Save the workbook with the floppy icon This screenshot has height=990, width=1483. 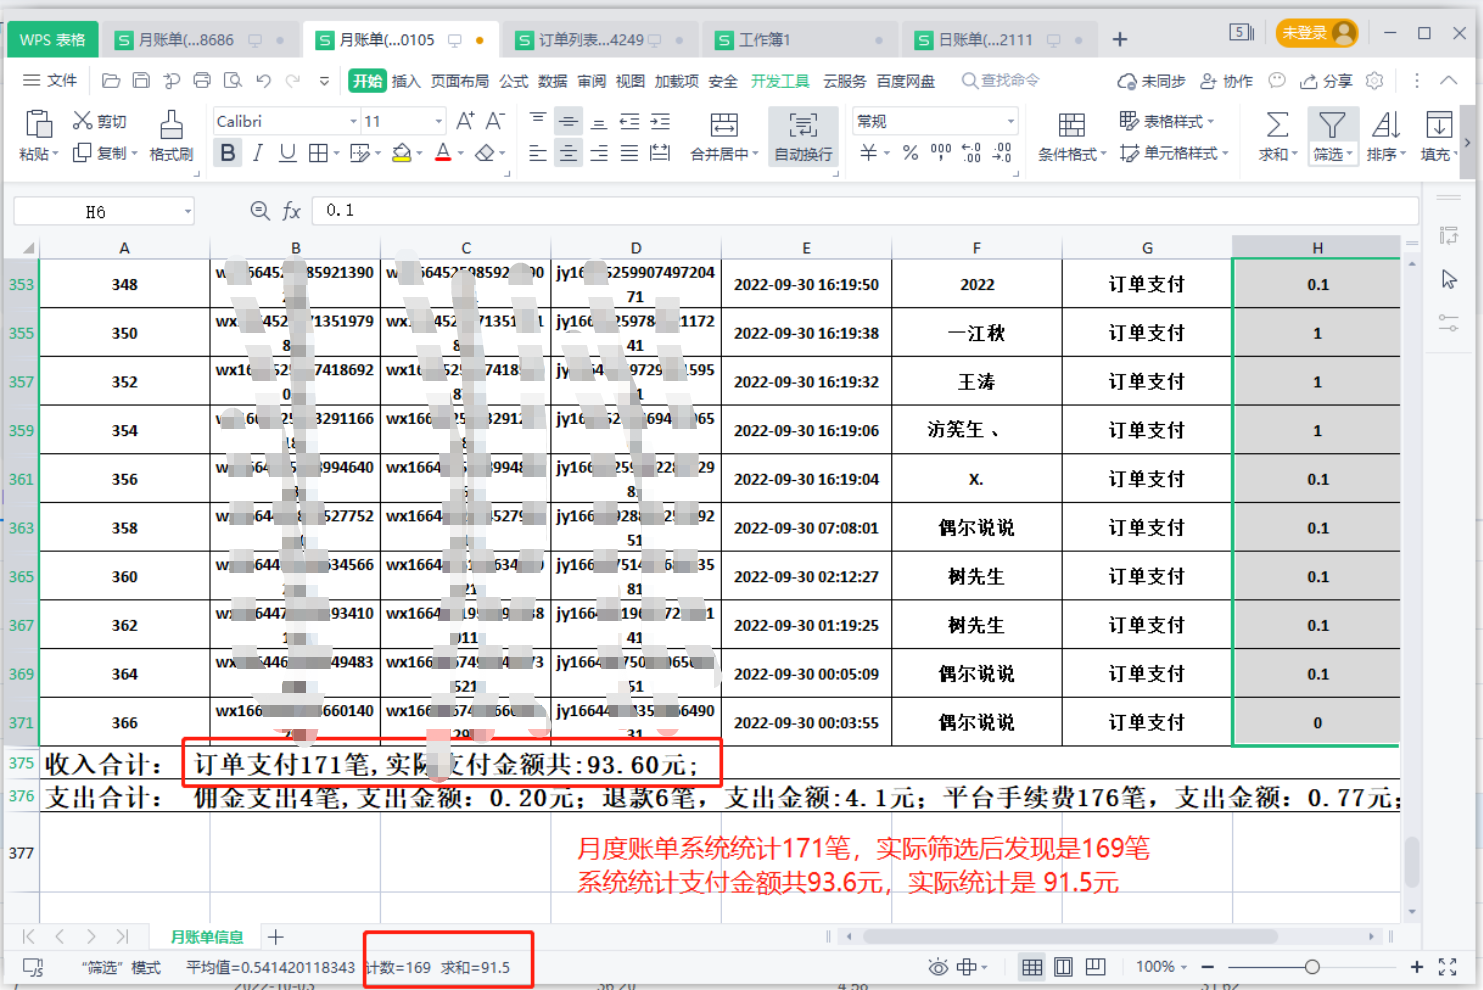pos(141,81)
